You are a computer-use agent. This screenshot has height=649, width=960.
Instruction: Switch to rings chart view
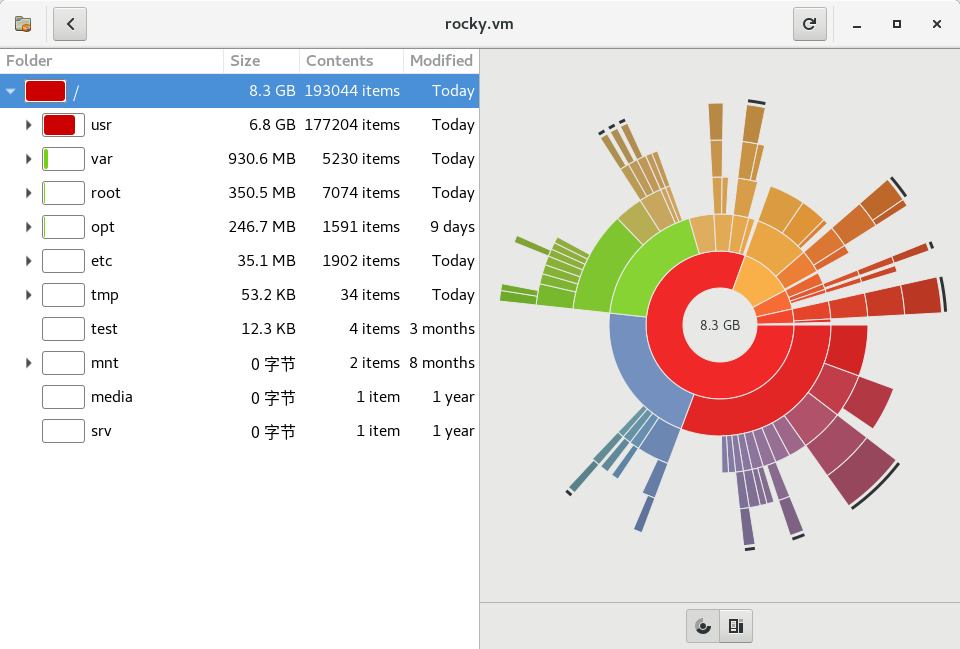(x=703, y=626)
